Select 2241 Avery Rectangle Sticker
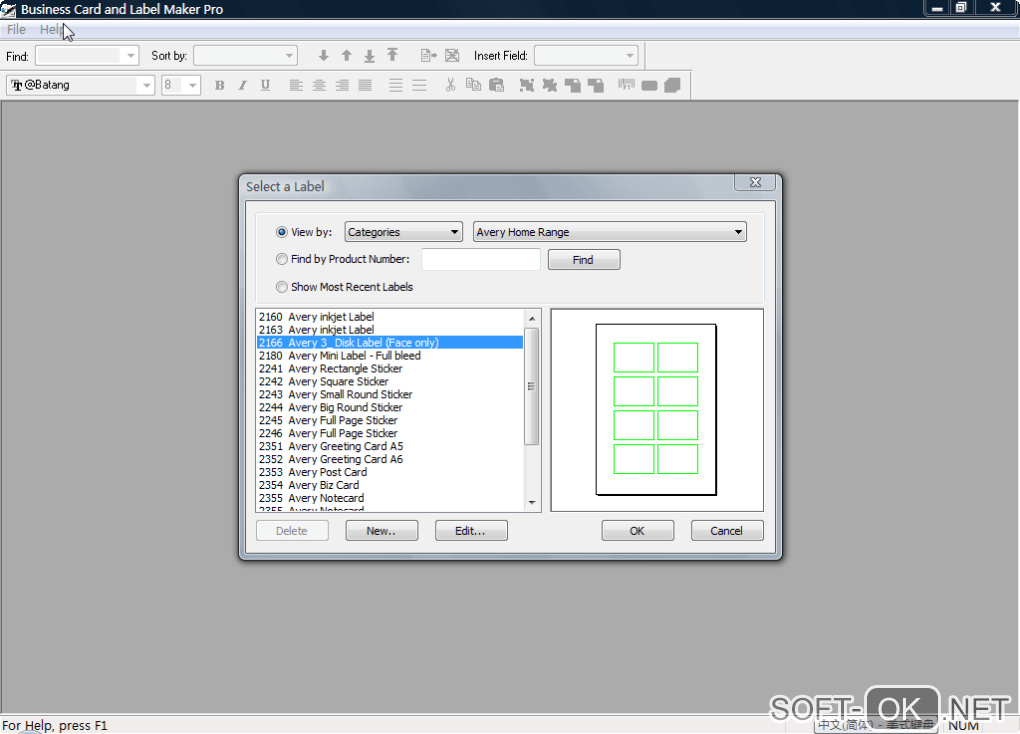The height and width of the screenshot is (734, 1020). pyautogui.click(x=389, y=369)
